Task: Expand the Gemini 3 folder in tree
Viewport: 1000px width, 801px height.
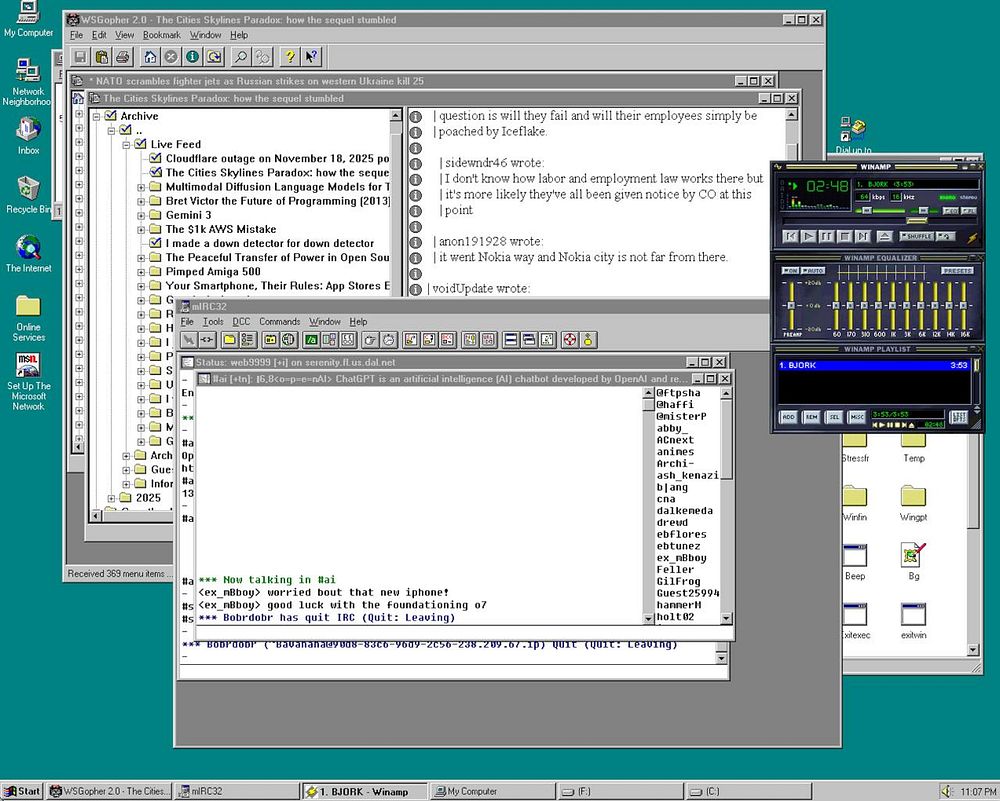Action: 141,215
